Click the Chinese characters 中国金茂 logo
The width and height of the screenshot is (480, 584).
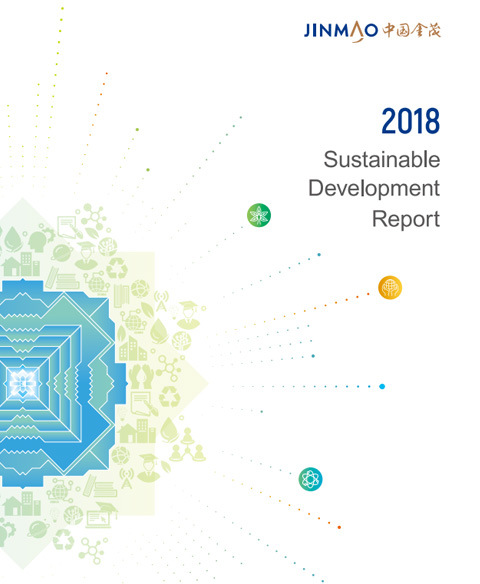pyautogui.click(x=411, y=30)
